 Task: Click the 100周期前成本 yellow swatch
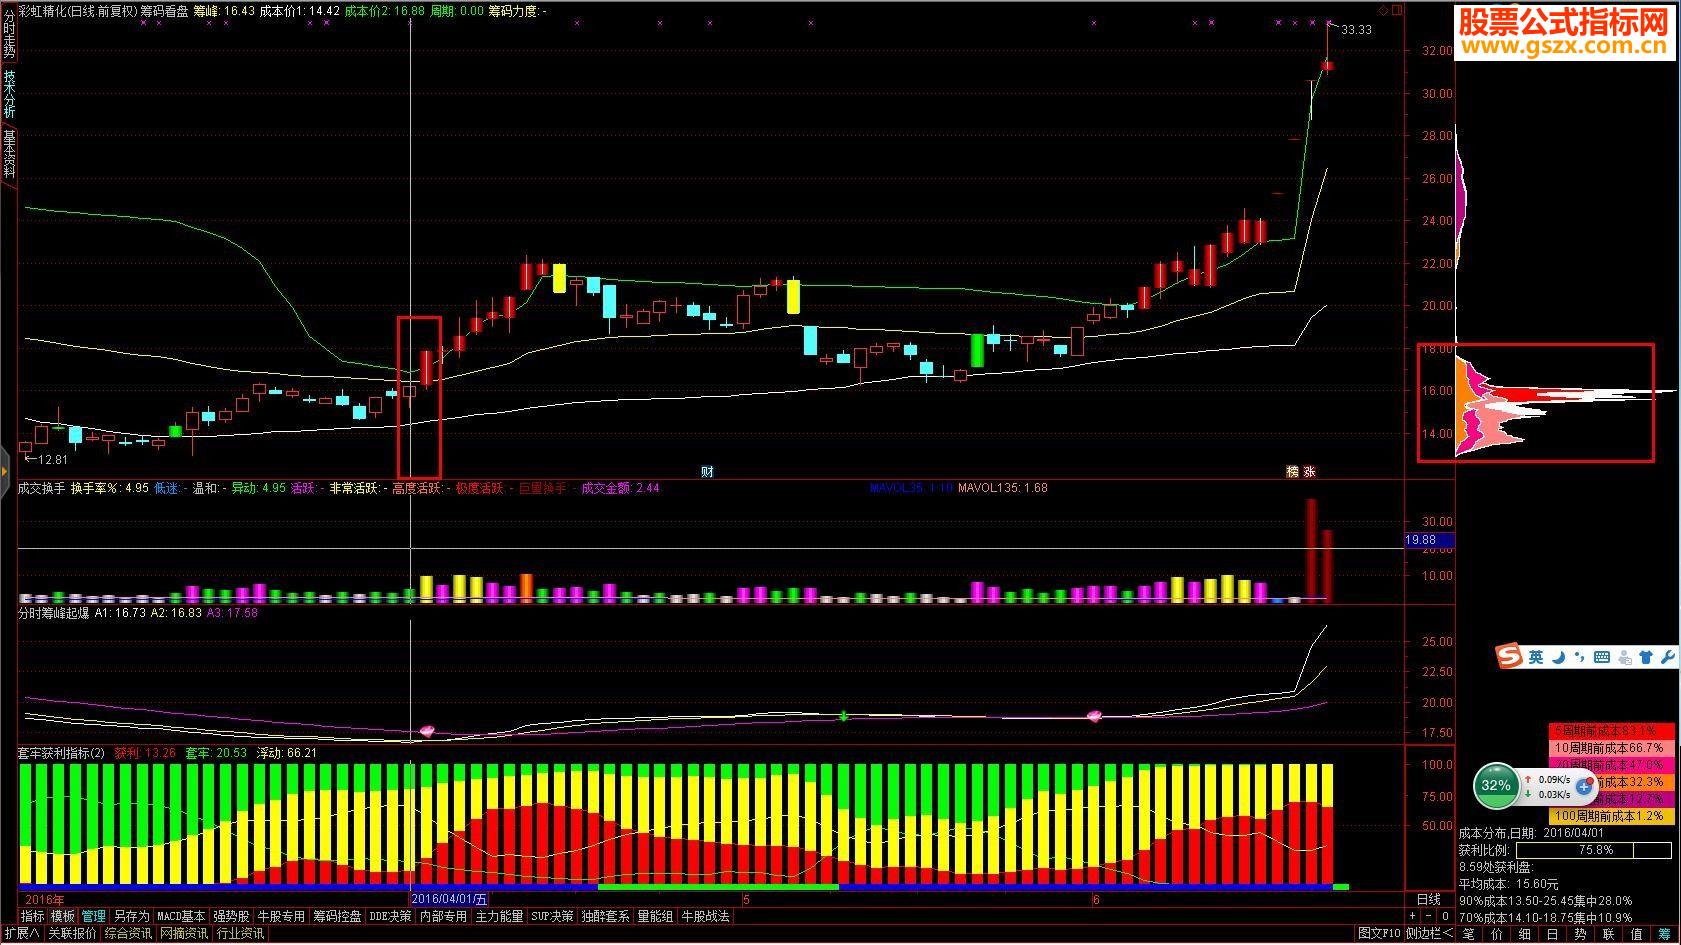[1611, 816]
